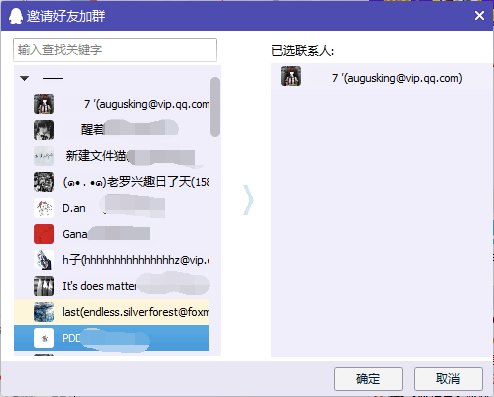Select contact 7 '(augusking@vip.qq.com) in left list
This screenshot has width=494, height=397.
click(x=111, y=104)
